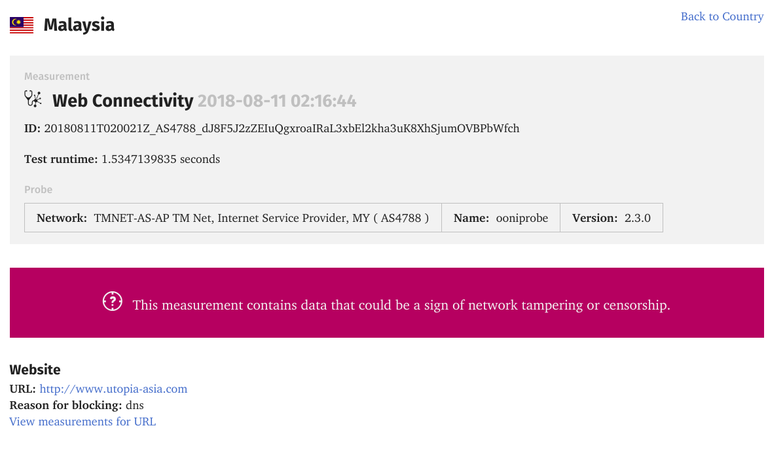
Task: Go back via Back to Country link
Action: [721, 16]
